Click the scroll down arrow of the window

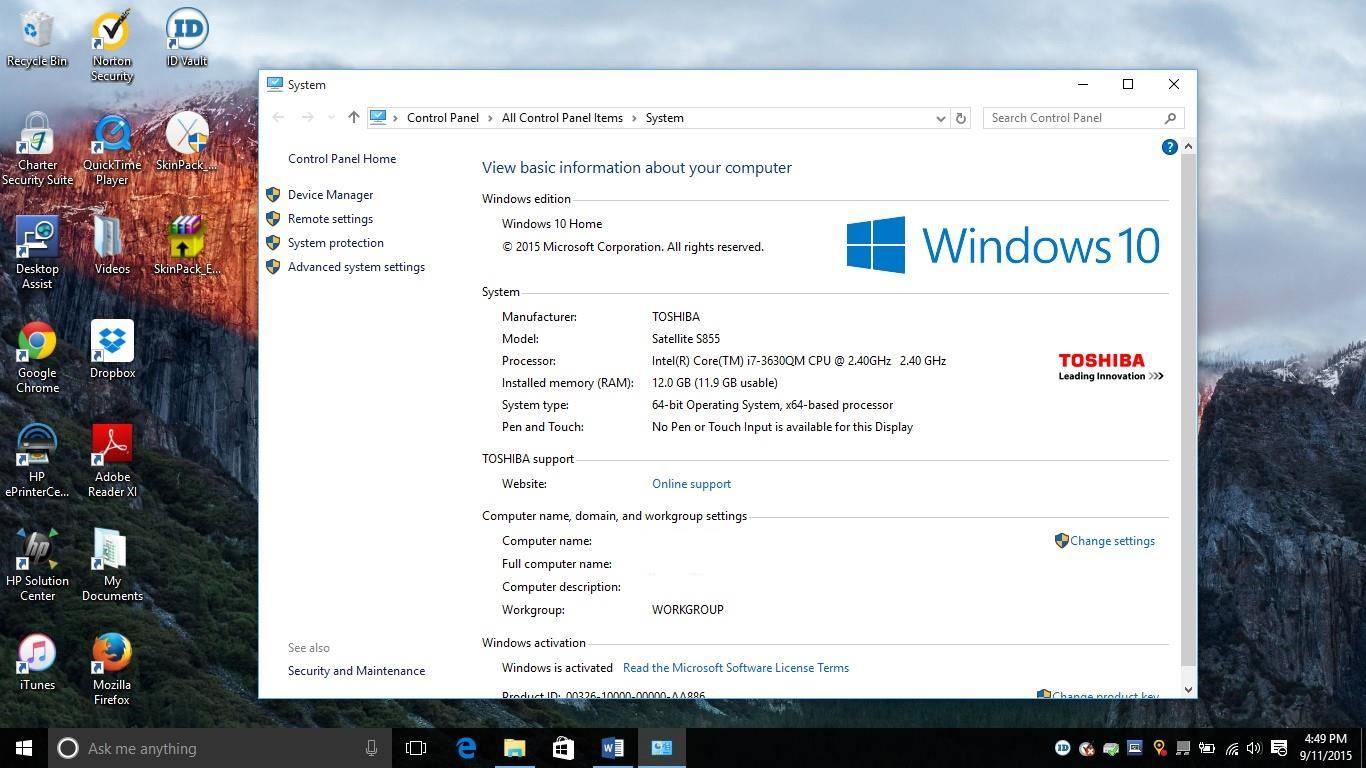[x=1188, y=689]
